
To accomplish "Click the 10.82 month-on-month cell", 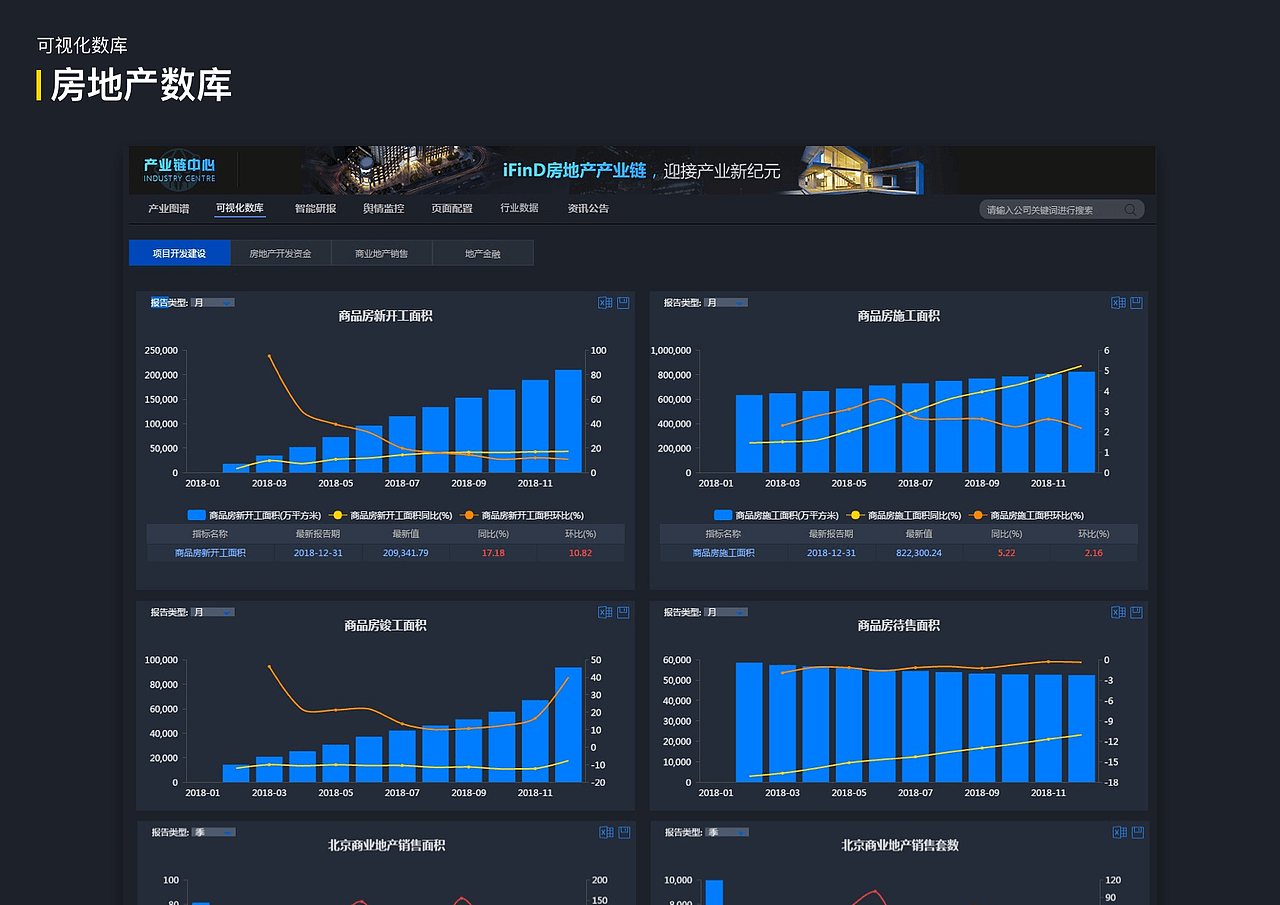I will pyautogui.click(x=580, y=553).
